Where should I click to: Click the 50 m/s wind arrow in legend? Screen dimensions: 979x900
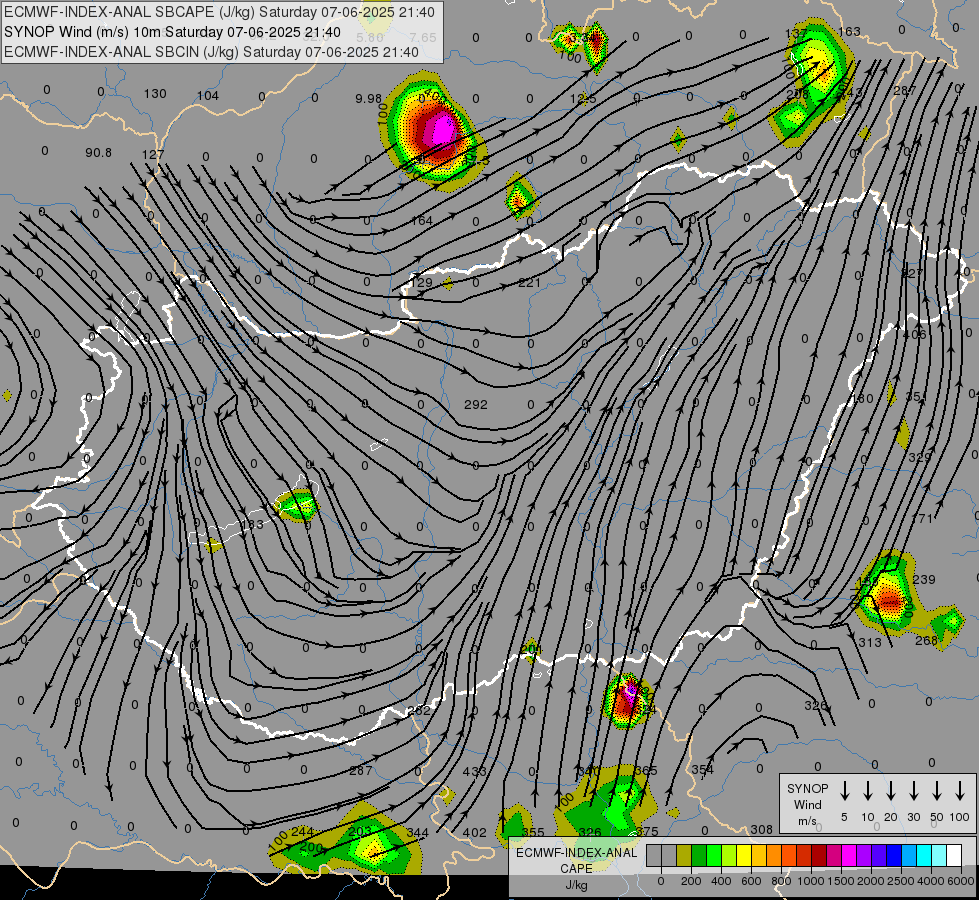[937, 791]
